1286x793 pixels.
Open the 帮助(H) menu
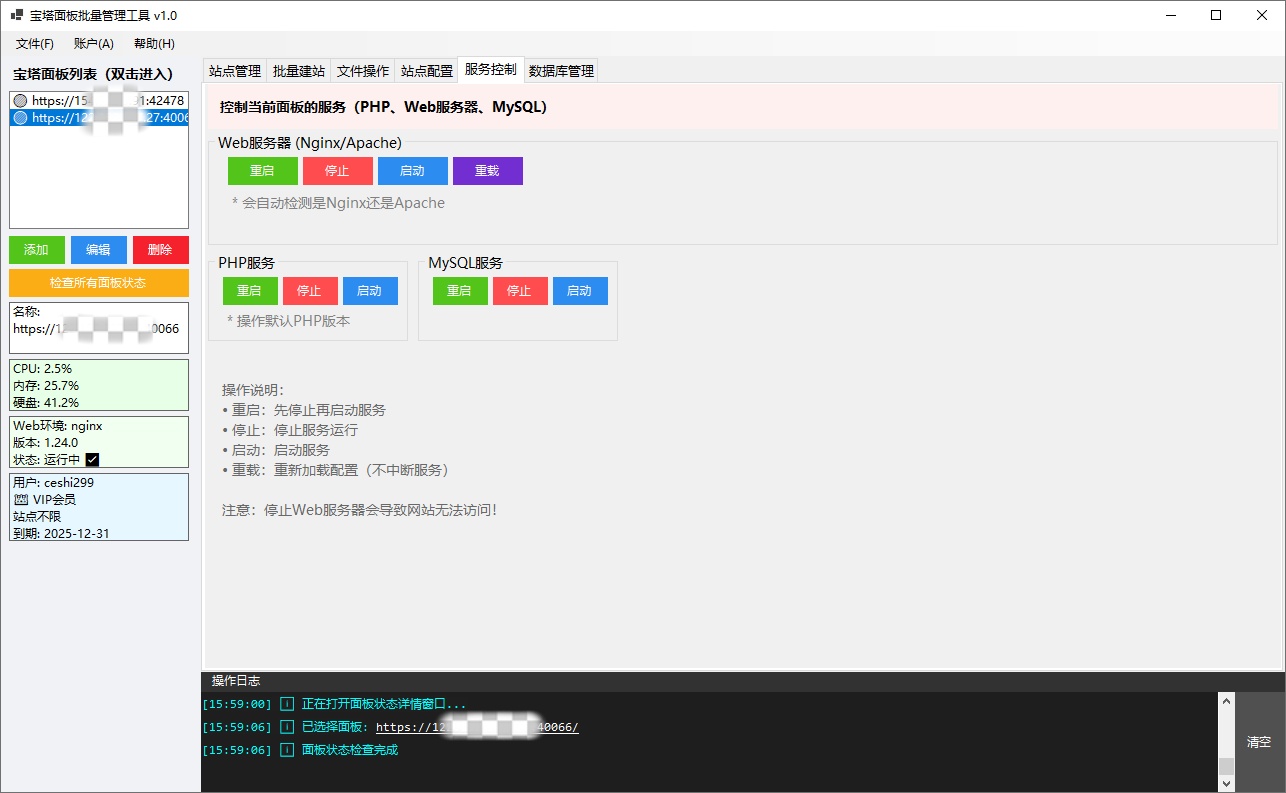click(x=154, y=44)
